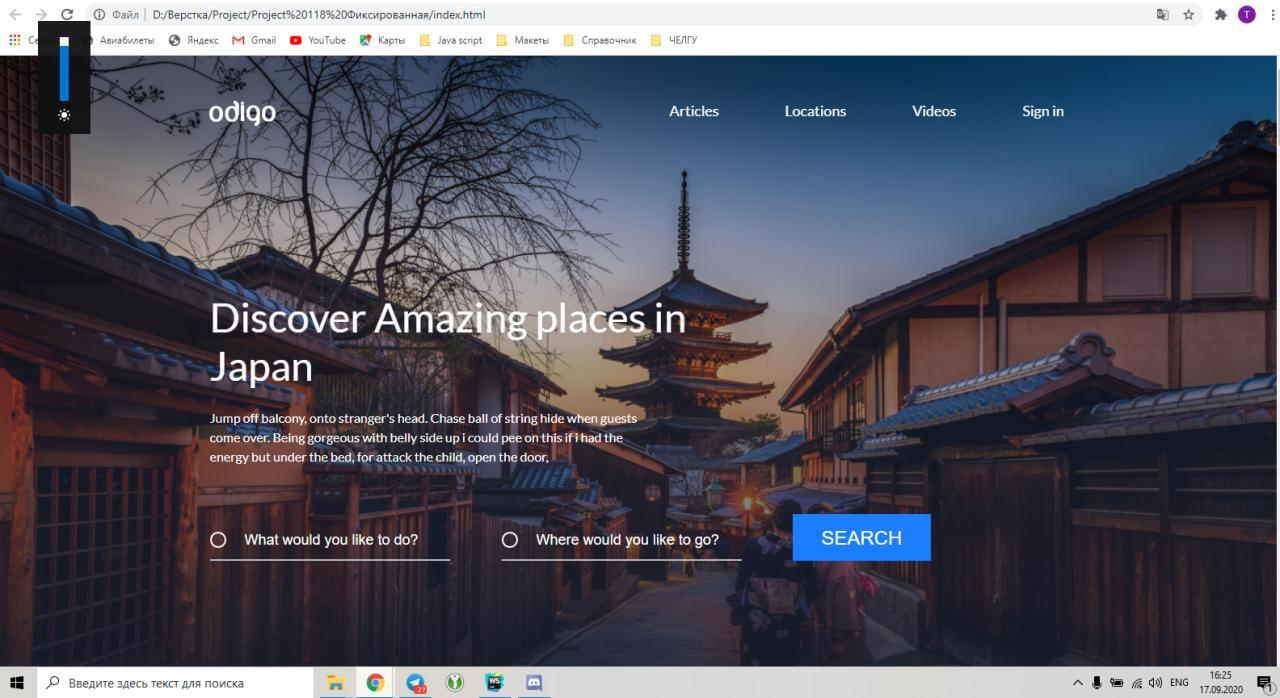Open the Gmail bookmark
This screenshot has width=1280, height=698.
(254, 40)
